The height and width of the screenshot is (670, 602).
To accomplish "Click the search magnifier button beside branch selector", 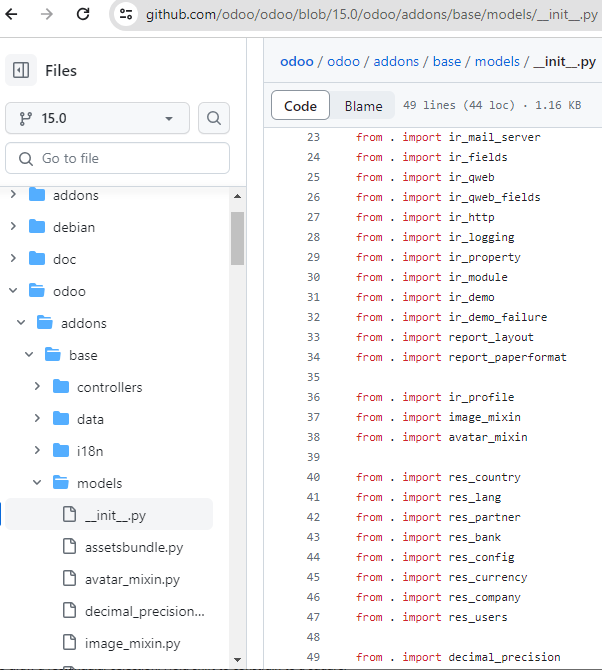I will click(x=214, y=118).
